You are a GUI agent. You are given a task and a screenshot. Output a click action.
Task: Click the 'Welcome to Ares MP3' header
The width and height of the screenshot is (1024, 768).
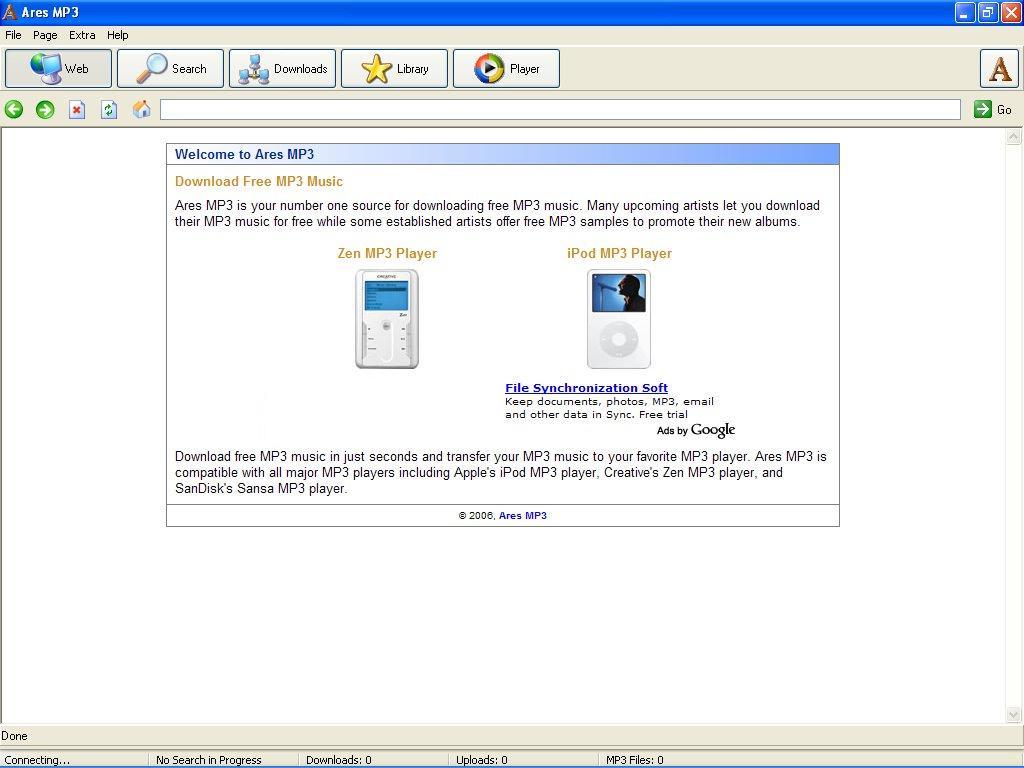(x=244, y=155)
